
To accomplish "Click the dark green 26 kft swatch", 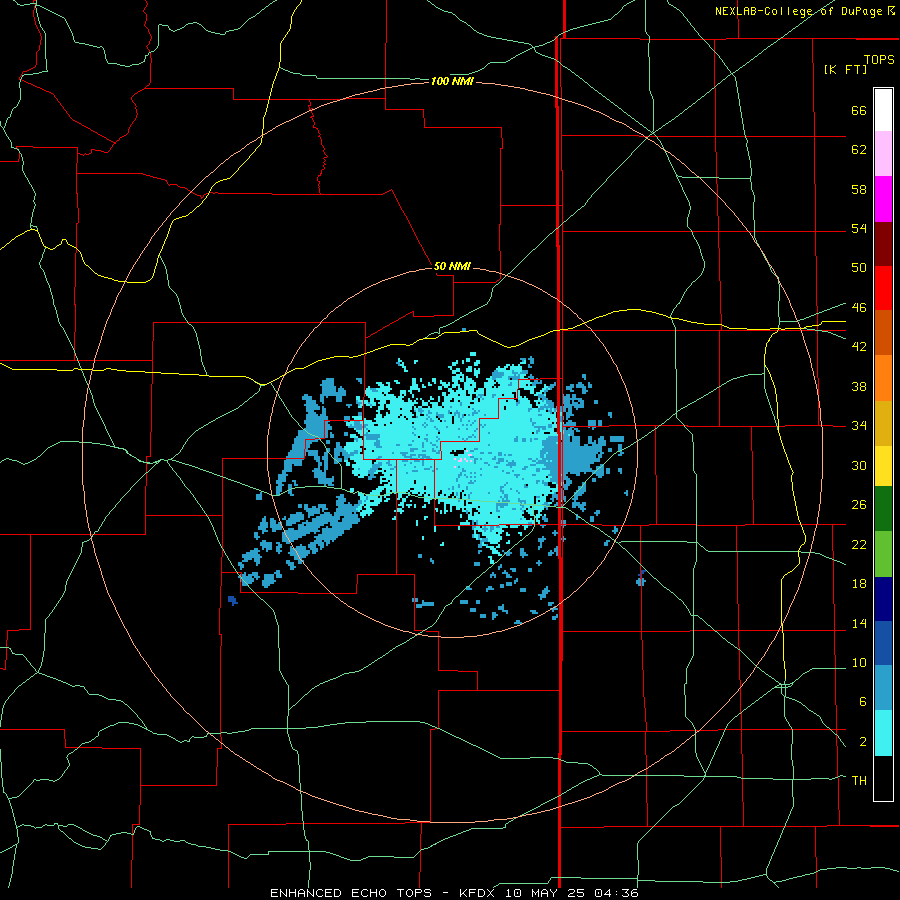I will tap(883, 509).
